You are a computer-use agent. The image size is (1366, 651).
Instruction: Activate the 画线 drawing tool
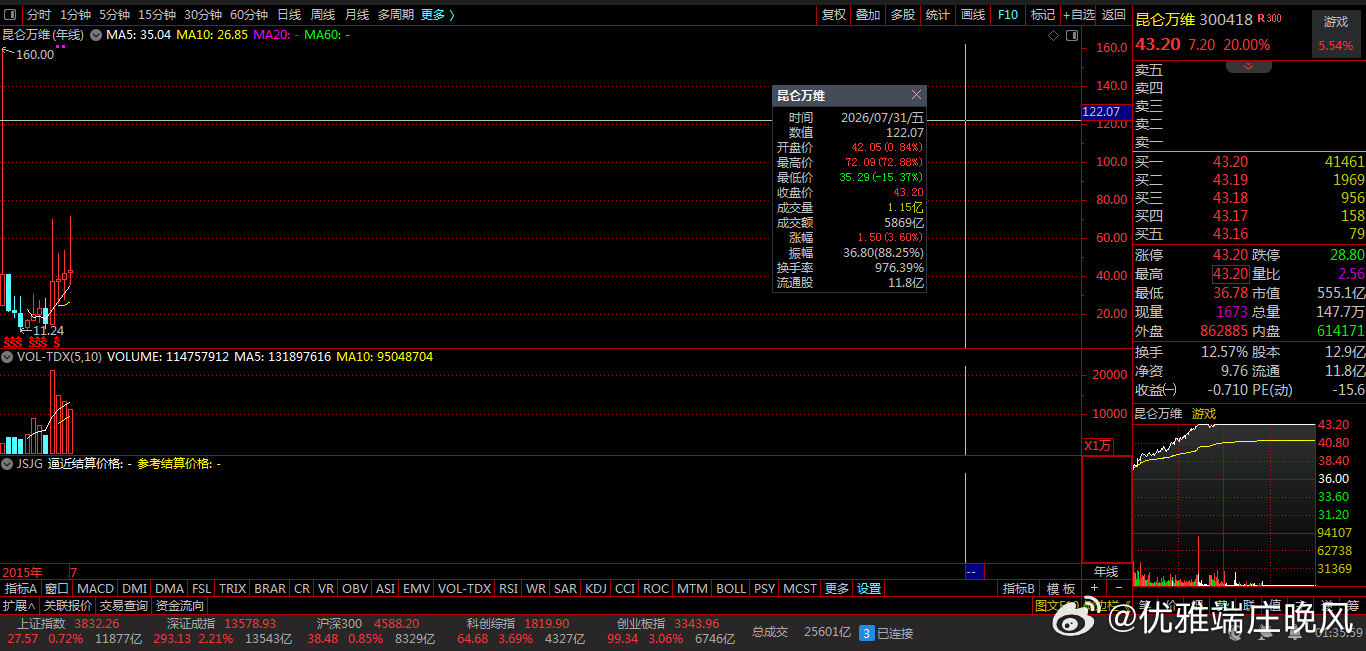click(973, 15)
